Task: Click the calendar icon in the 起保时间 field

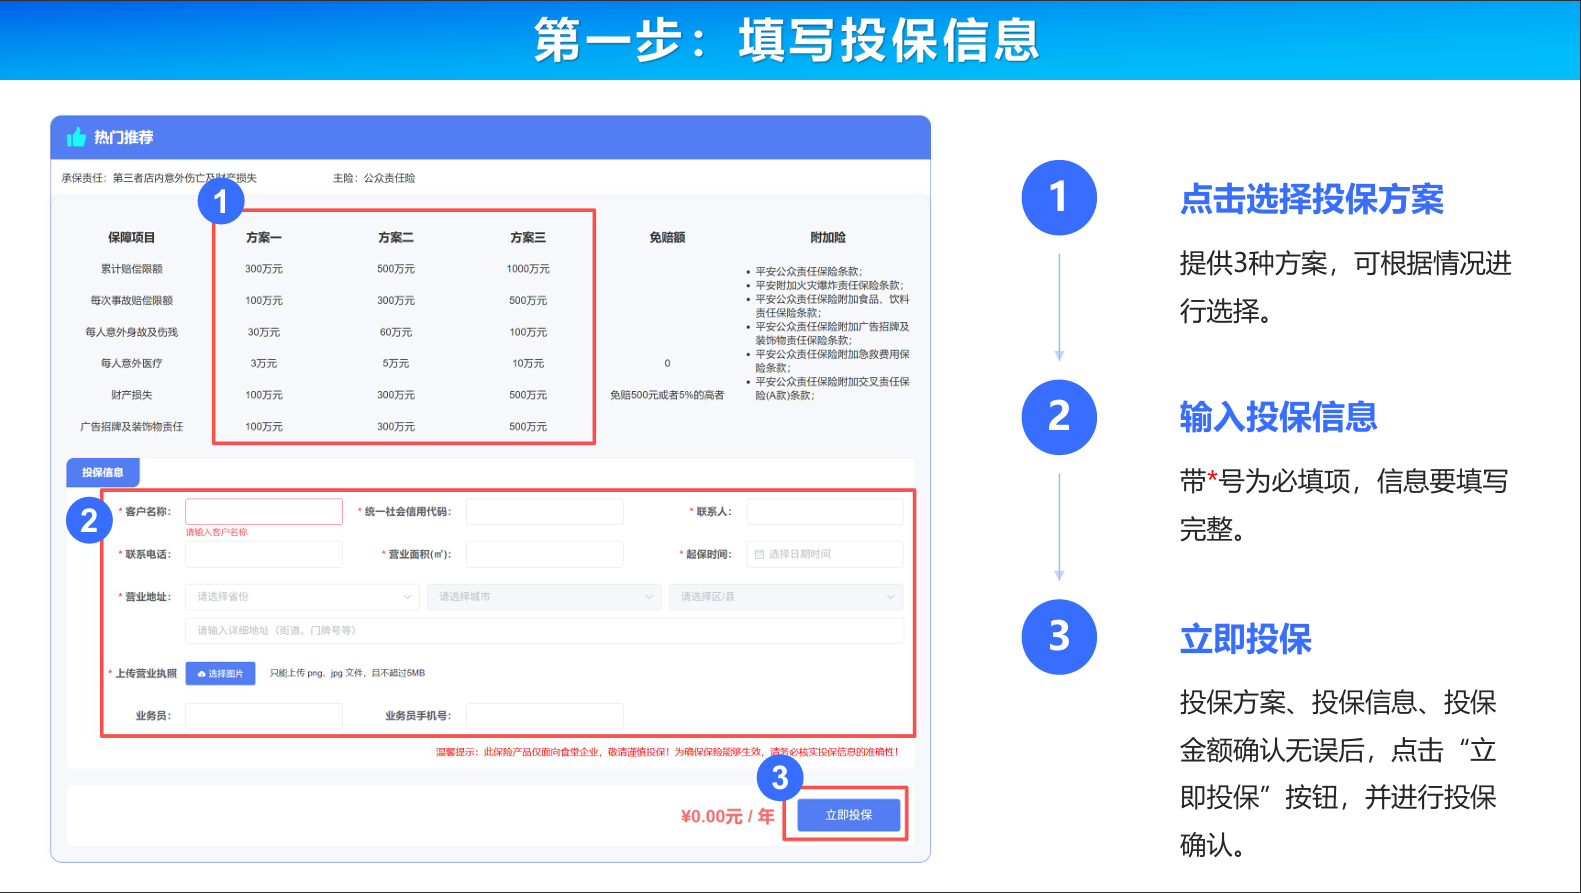Action: (x=759, y=554)
